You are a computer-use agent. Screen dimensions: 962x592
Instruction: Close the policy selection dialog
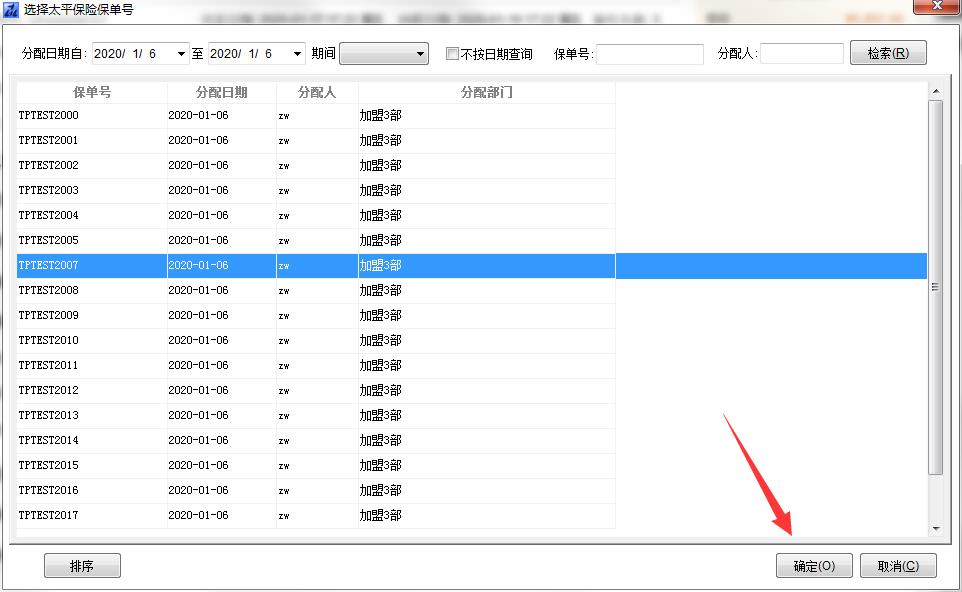tap(937, 10)
